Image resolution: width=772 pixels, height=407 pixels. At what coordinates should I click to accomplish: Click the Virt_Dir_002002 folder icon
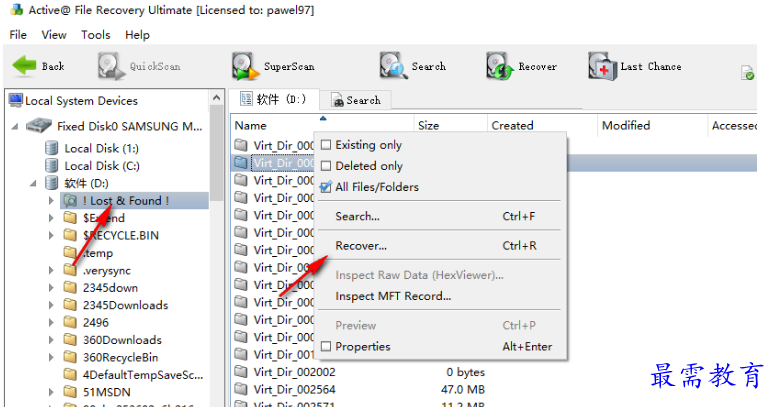click(241, 372)
